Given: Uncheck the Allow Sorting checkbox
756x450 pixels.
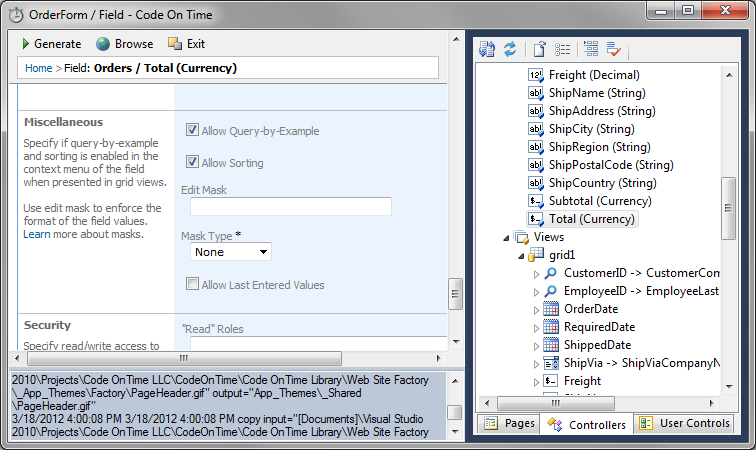Looking at the screenshot, I should pyautogui.click(x=193, y=163).
